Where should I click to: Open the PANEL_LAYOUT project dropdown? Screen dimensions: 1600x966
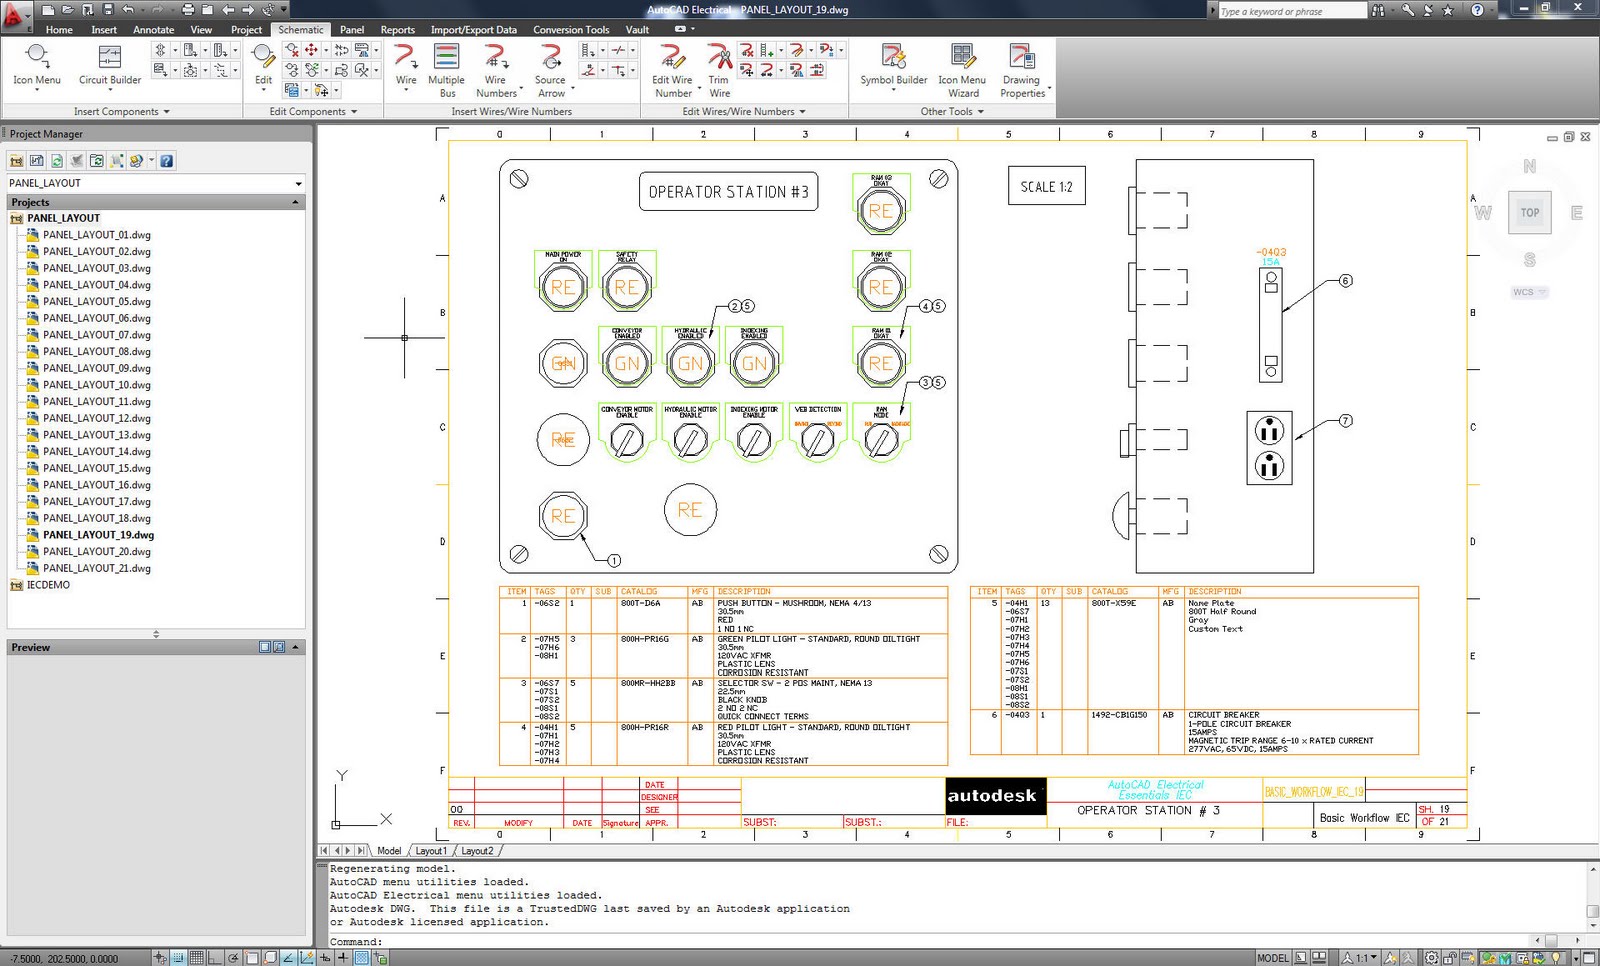297,183
